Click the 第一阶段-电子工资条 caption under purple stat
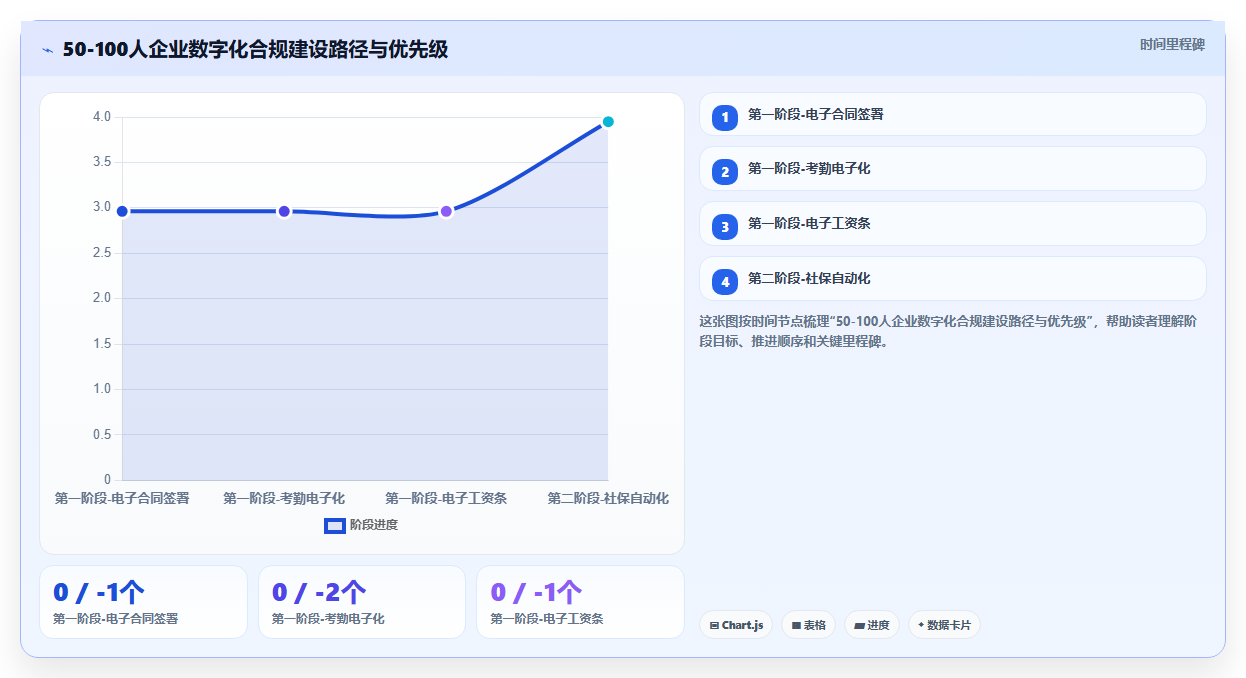1246x678 pixels. pyautogui.click(x=547, y=619)
